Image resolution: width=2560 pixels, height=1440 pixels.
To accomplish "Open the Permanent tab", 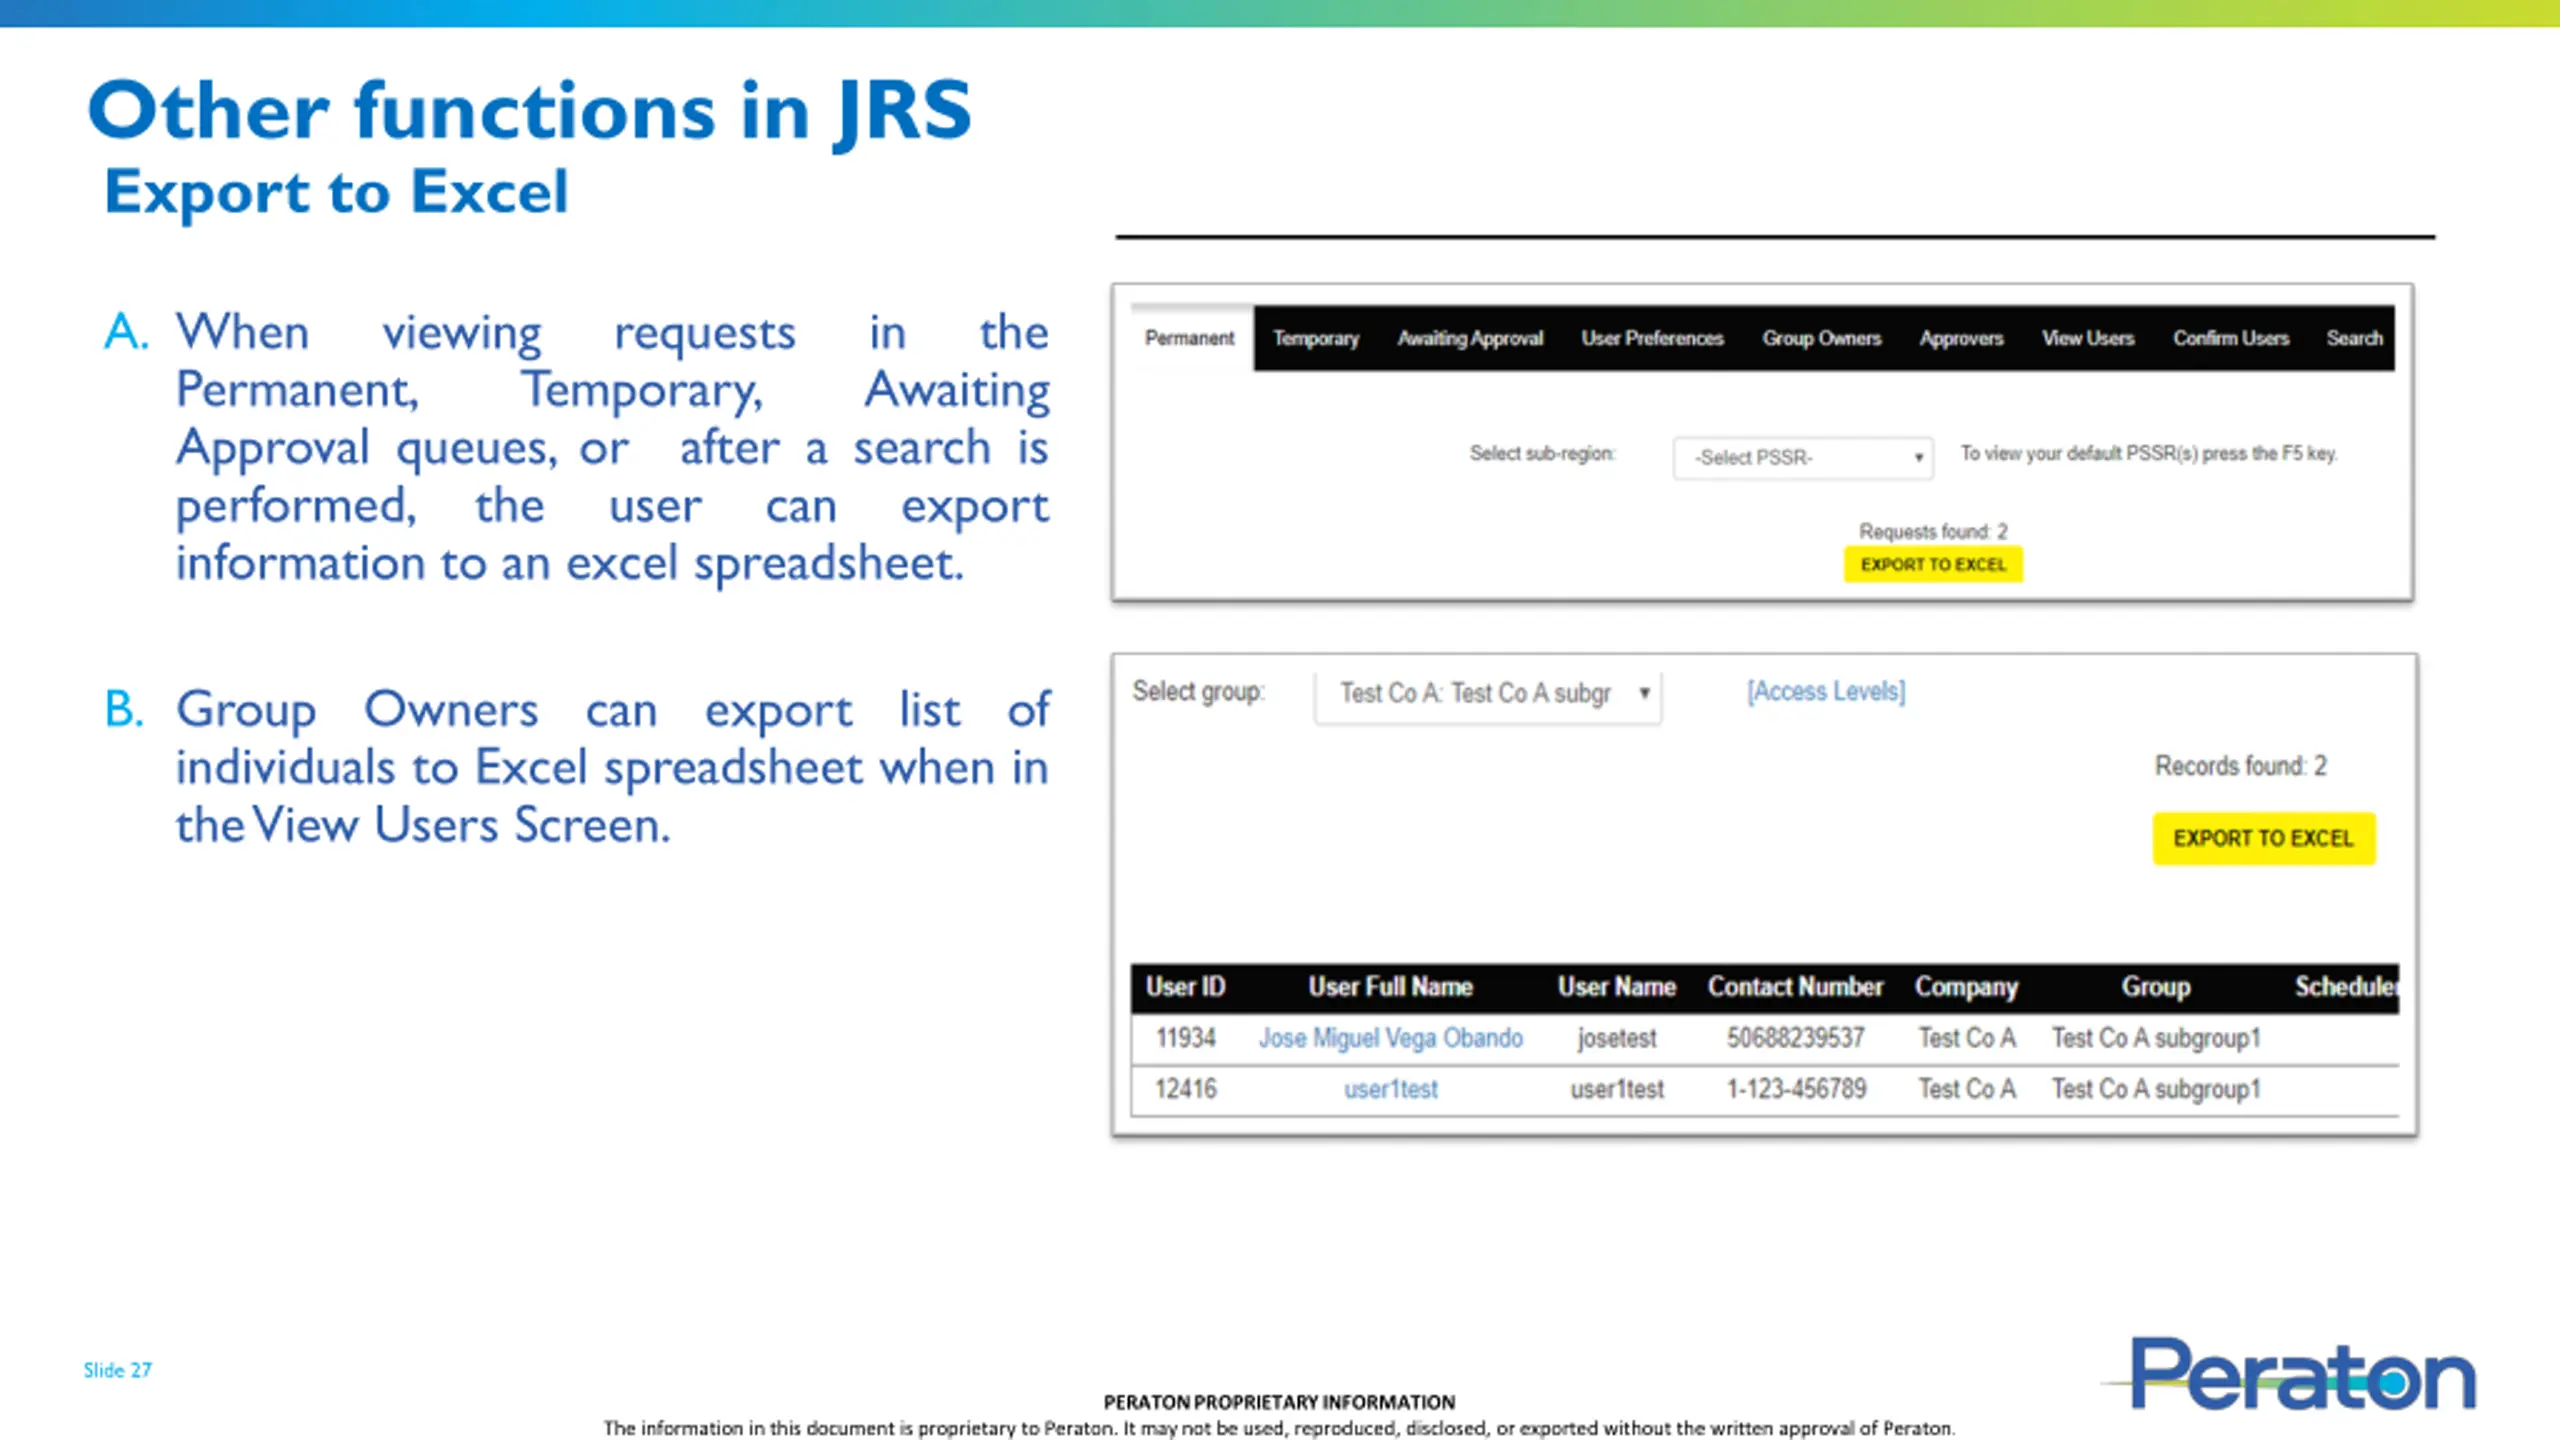I will 1190,338.
